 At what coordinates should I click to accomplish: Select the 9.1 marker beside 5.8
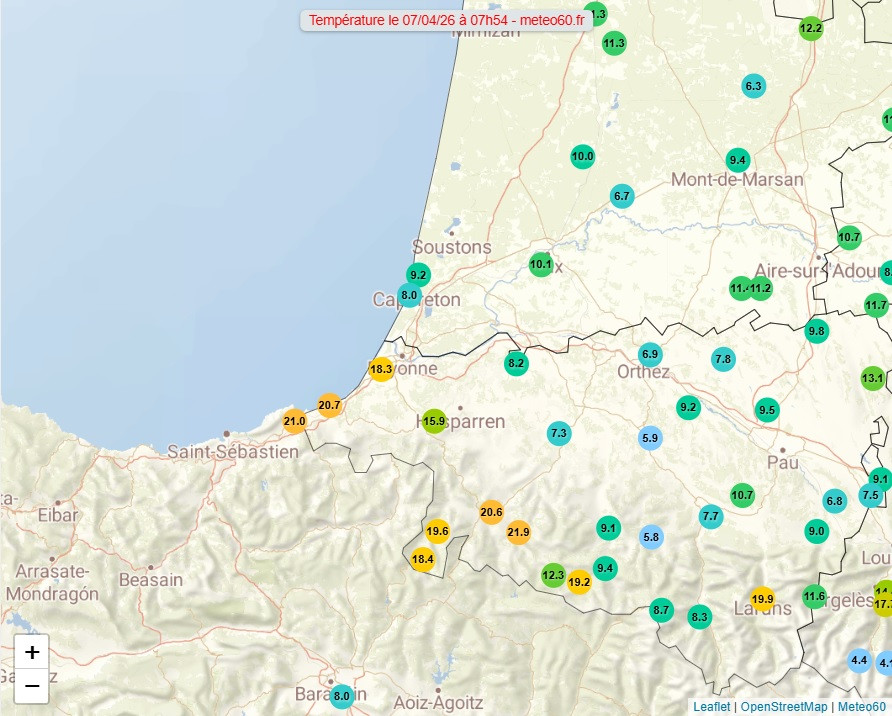(x=608, y=528)
